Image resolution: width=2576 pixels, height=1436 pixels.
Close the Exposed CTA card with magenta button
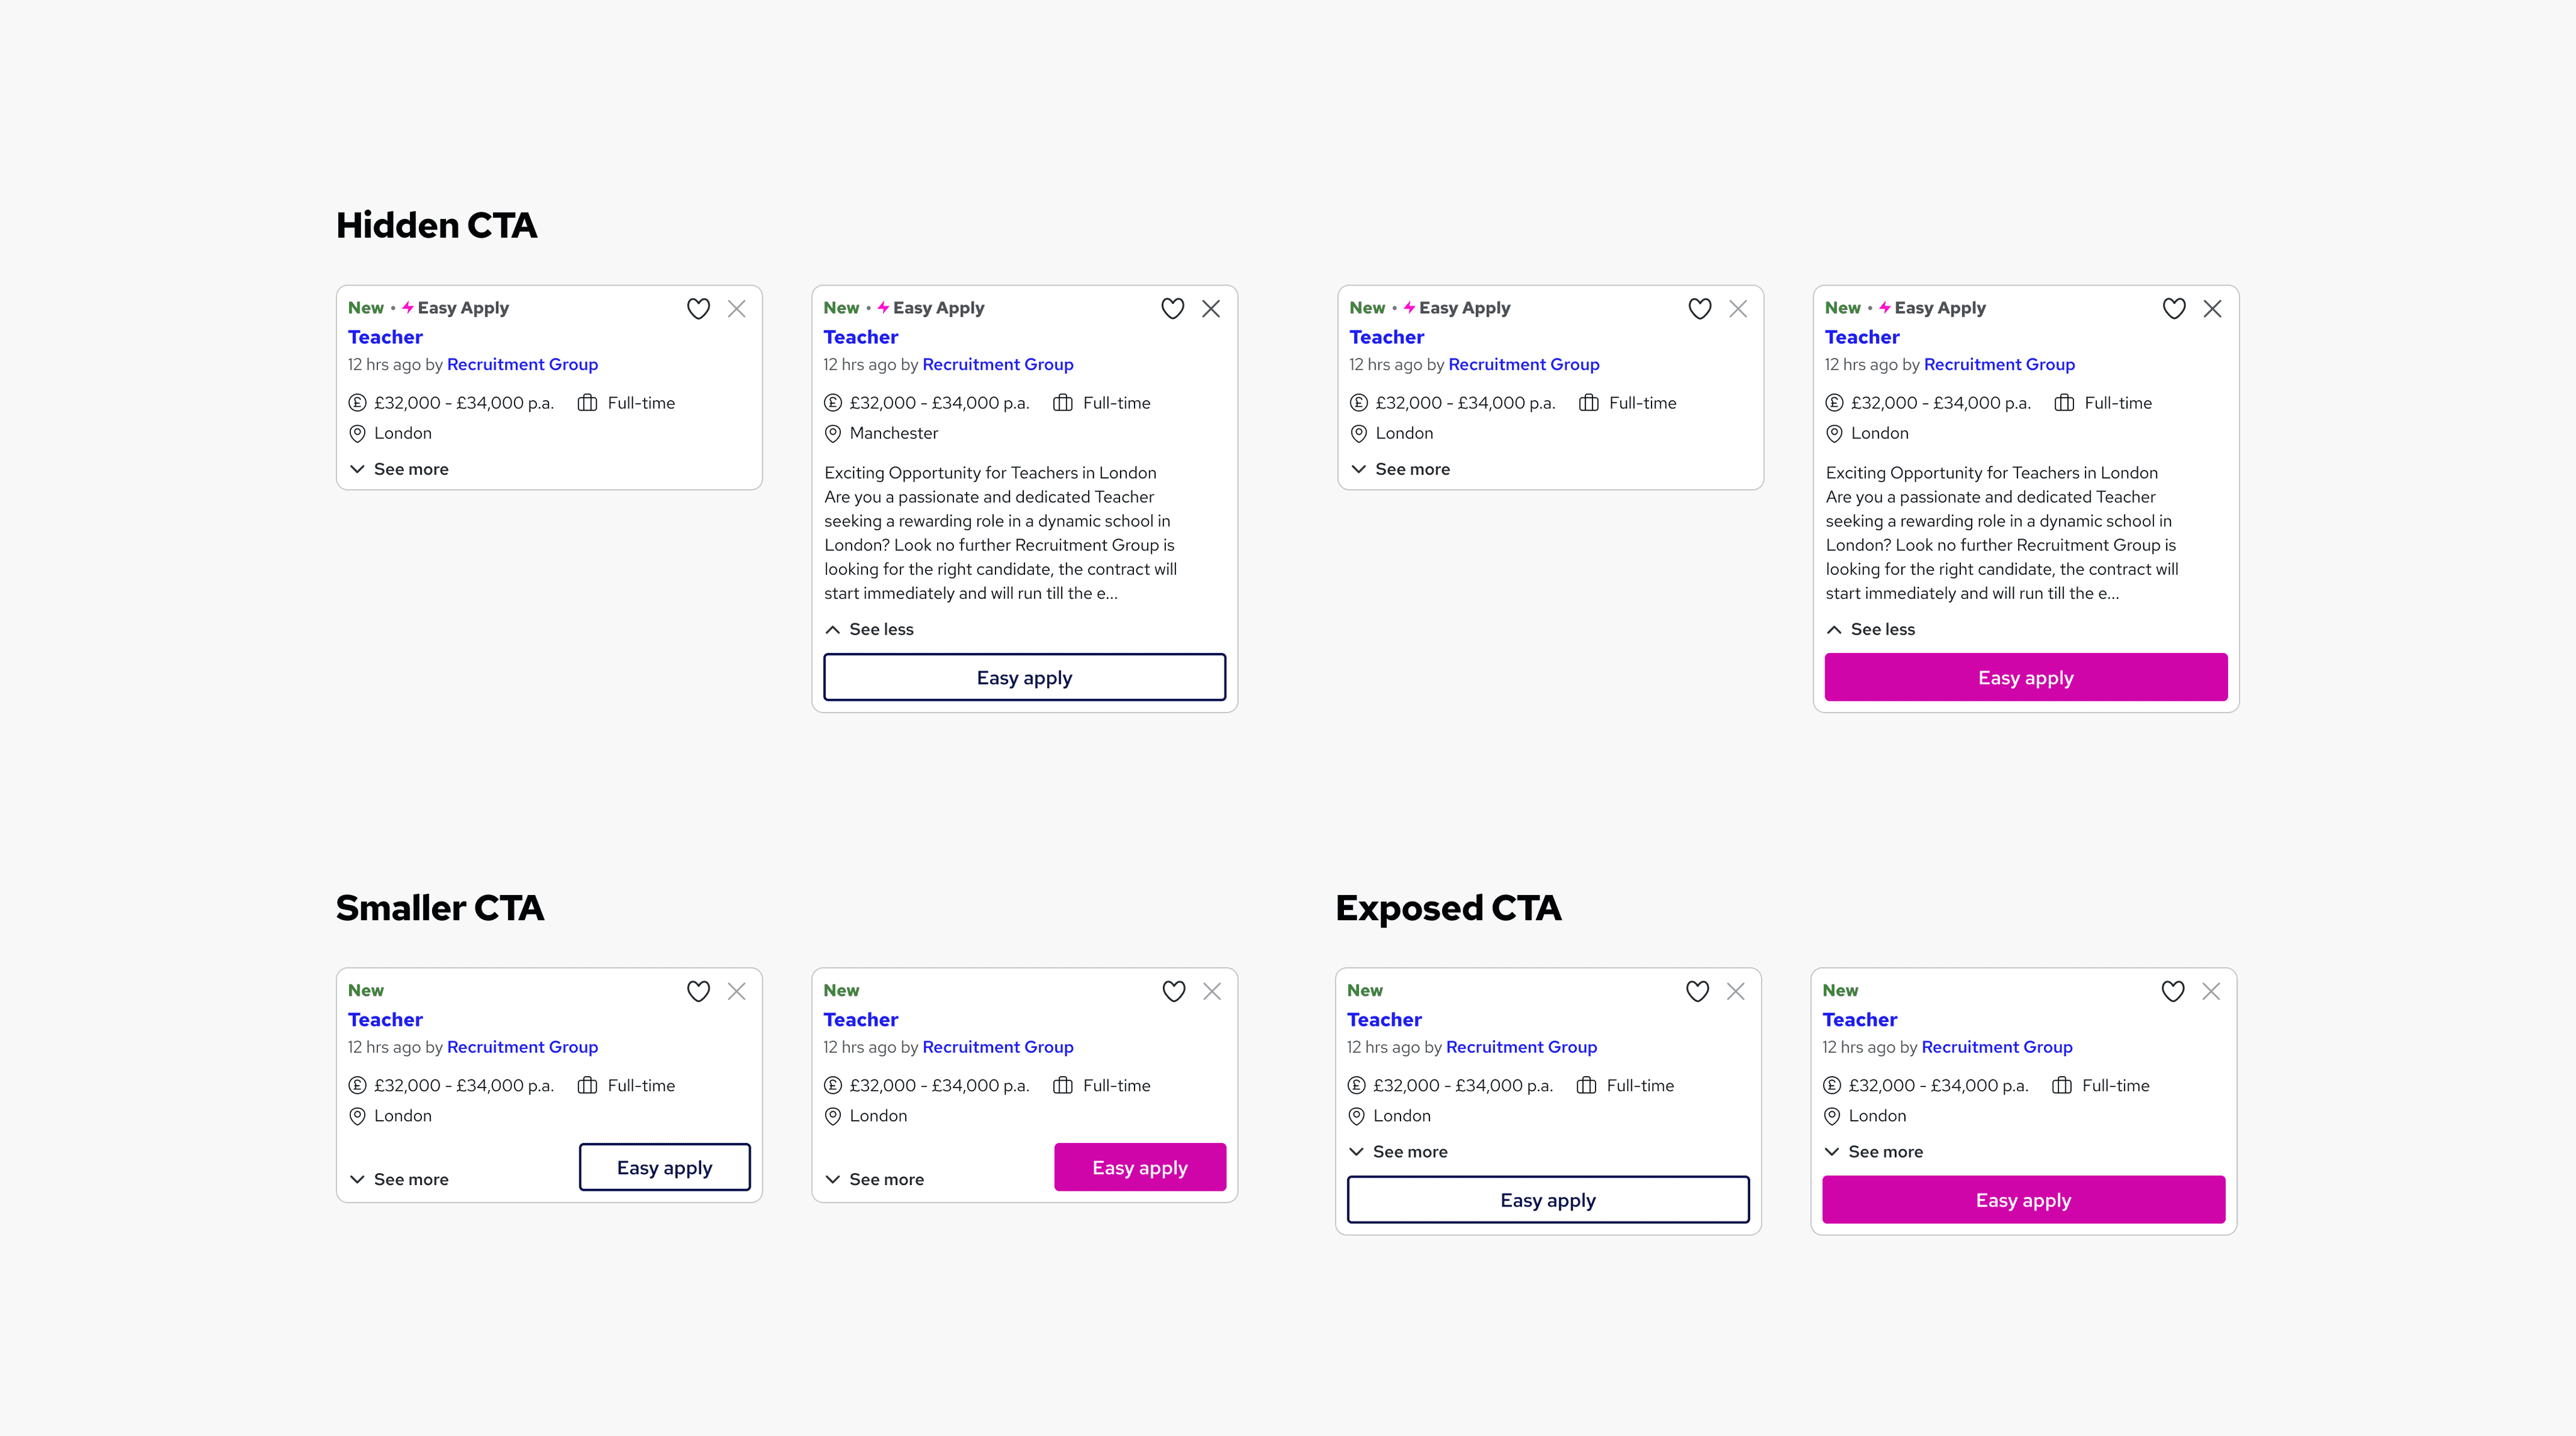(2211, 991)
